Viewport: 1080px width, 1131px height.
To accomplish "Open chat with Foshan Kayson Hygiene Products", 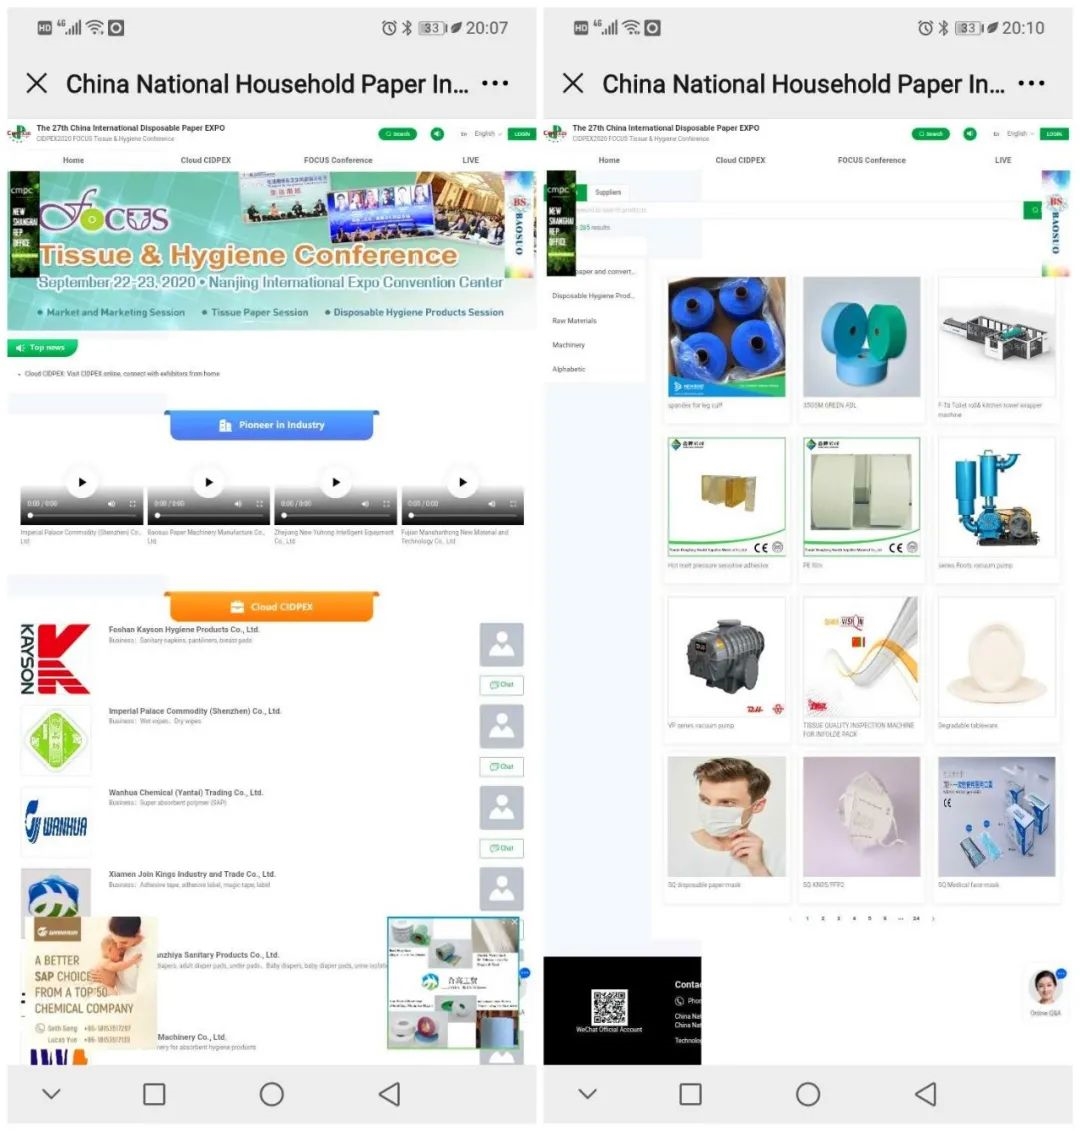I will coord(501,685).
